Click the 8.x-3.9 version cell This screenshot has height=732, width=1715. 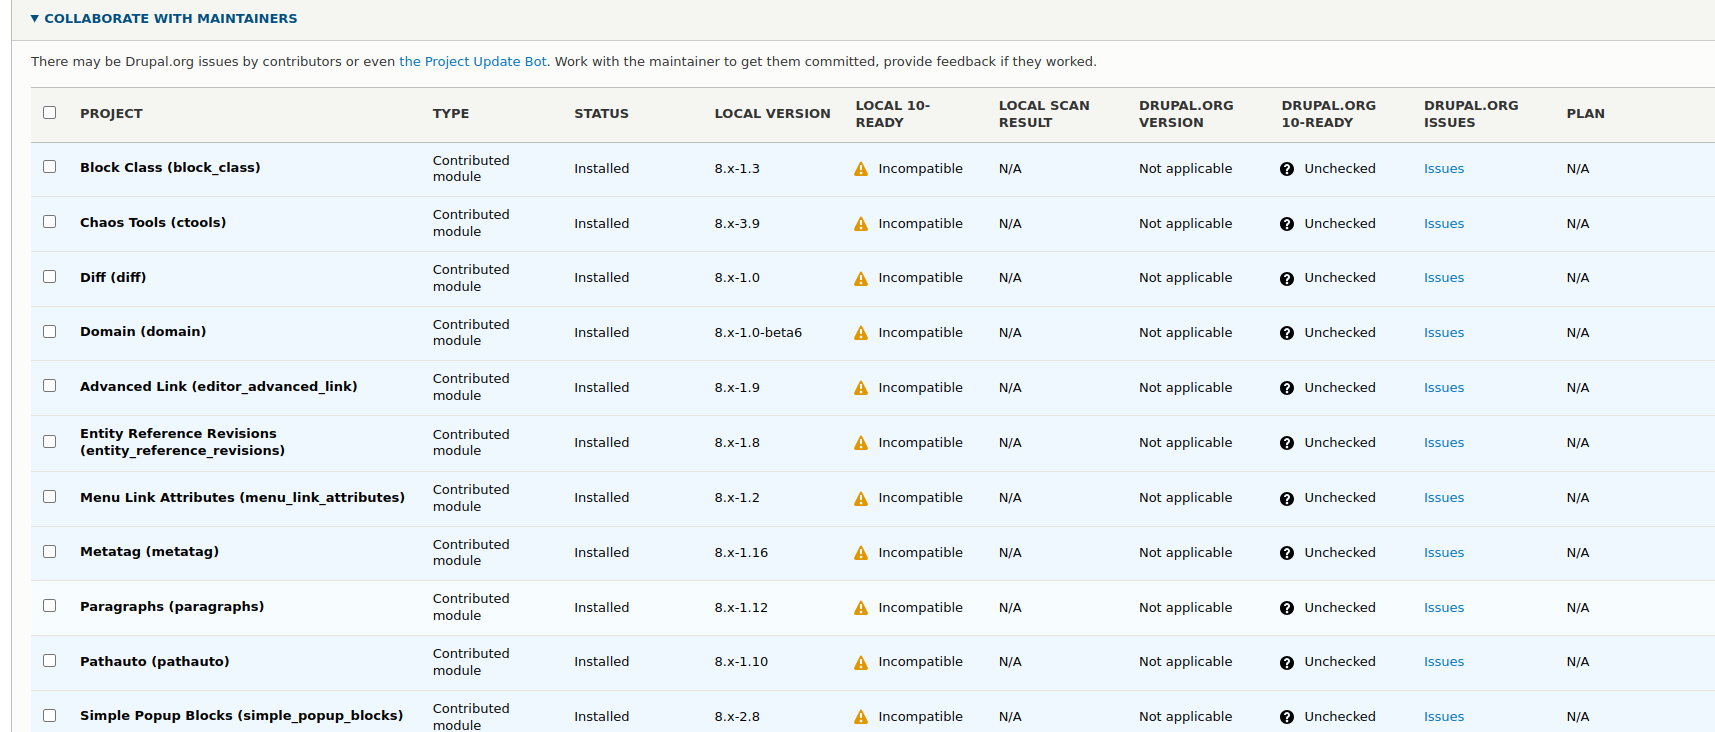pyautogui.click(x=737, y=224)
